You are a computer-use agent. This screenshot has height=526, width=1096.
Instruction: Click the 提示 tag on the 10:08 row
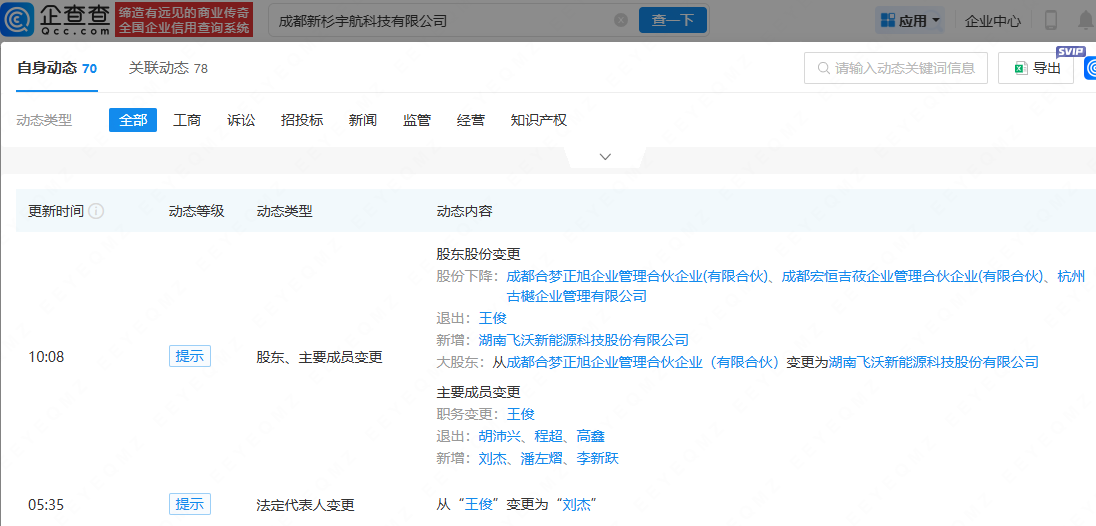click(190, 357)
